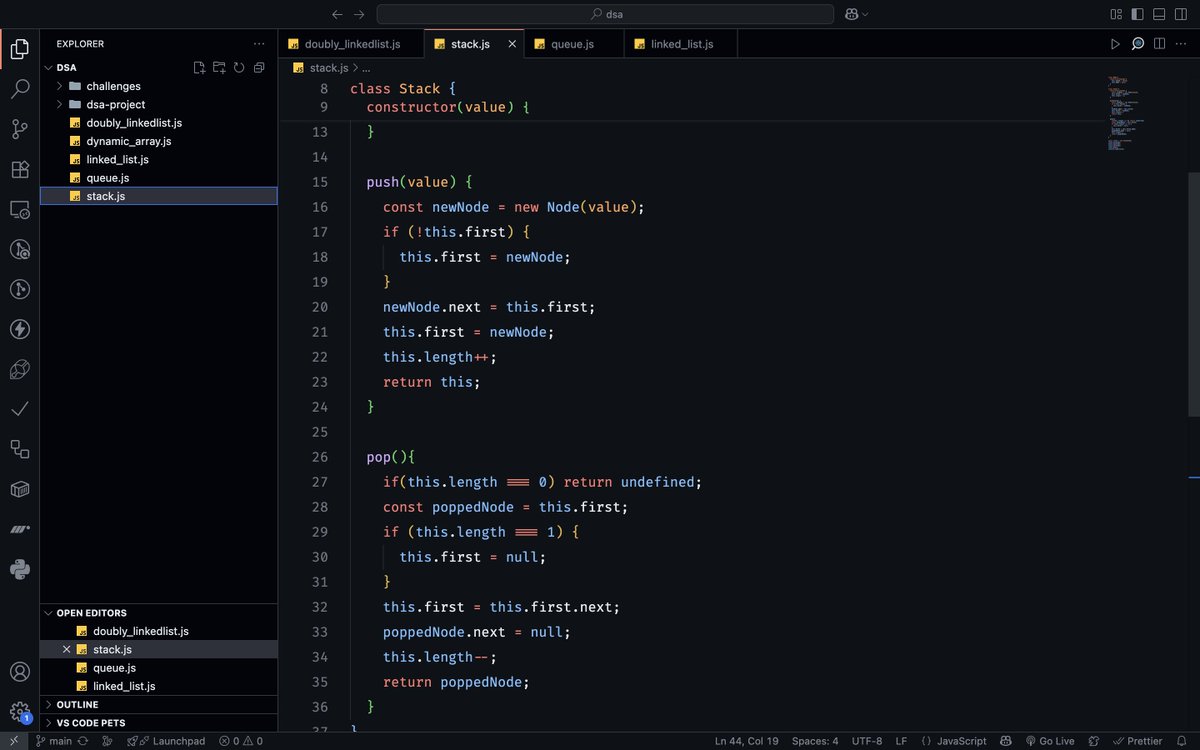The height and width of the screenshot is (750, 1200).
Task: Create a new folder in DSA folder
Action: coord(220,68)
